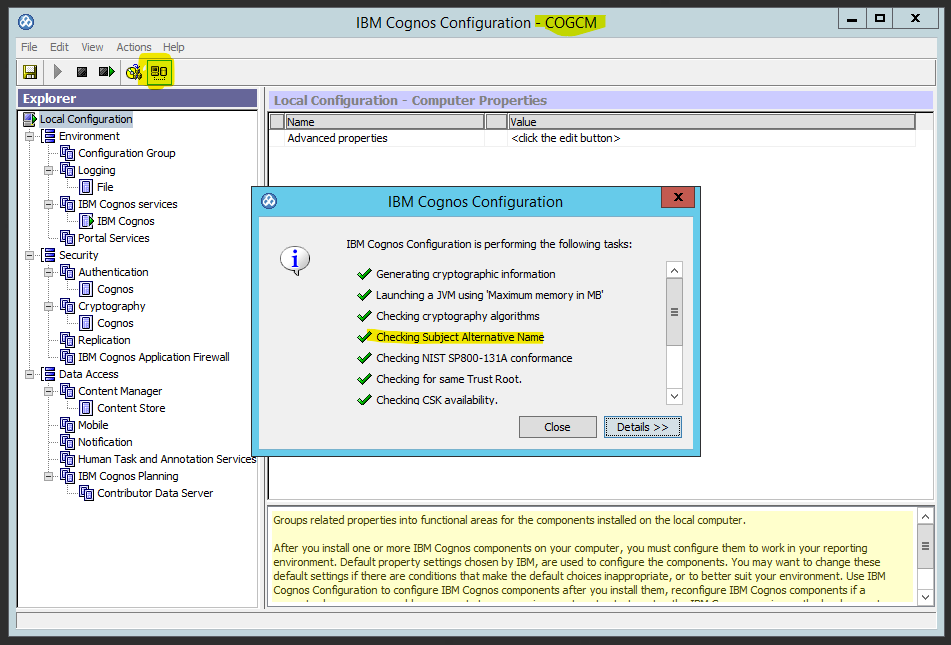The width and height of the screenshot is (951, 645).
Task: Open the File menu
Action: pos(29,47)
